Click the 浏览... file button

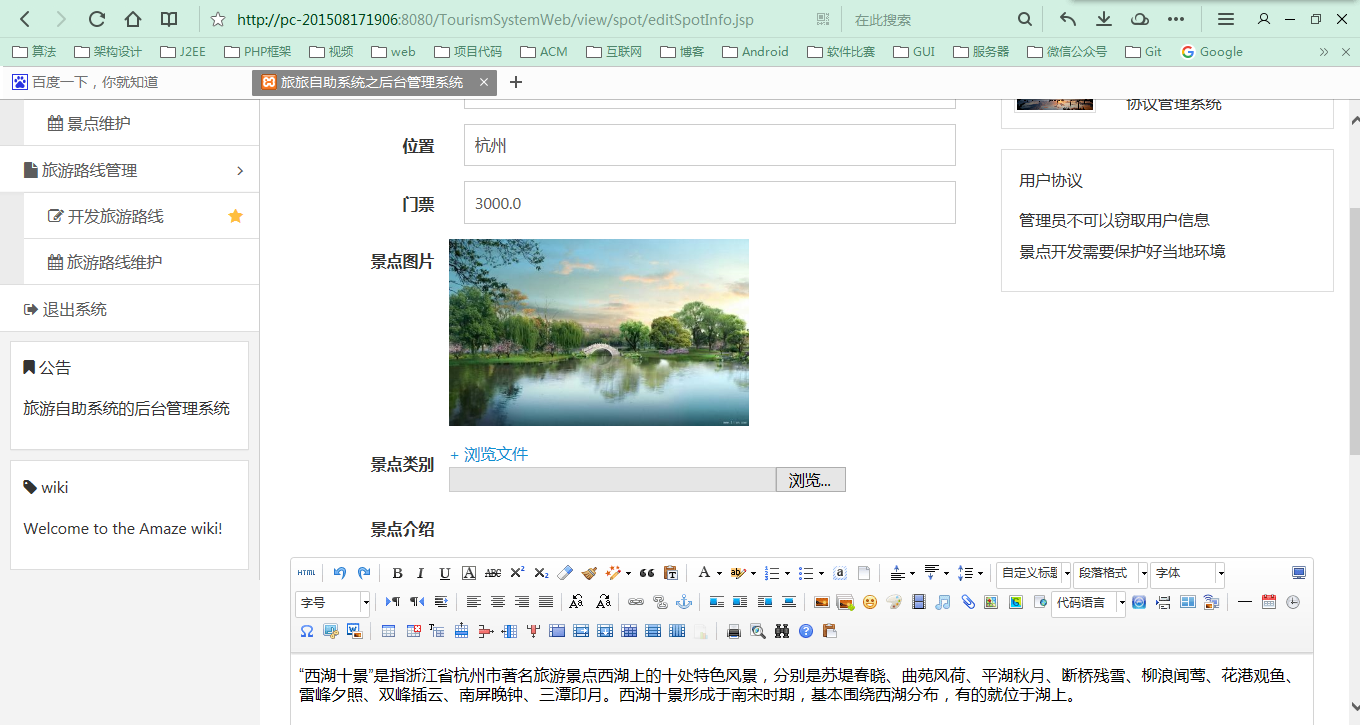point(810,480)
